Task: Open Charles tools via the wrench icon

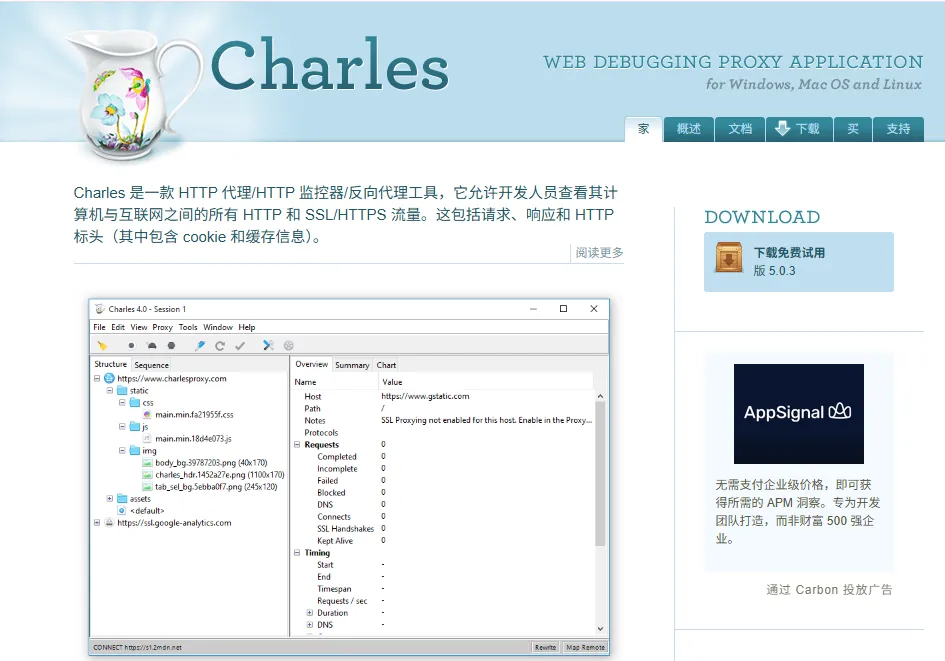Action: (x=266, y=346)
